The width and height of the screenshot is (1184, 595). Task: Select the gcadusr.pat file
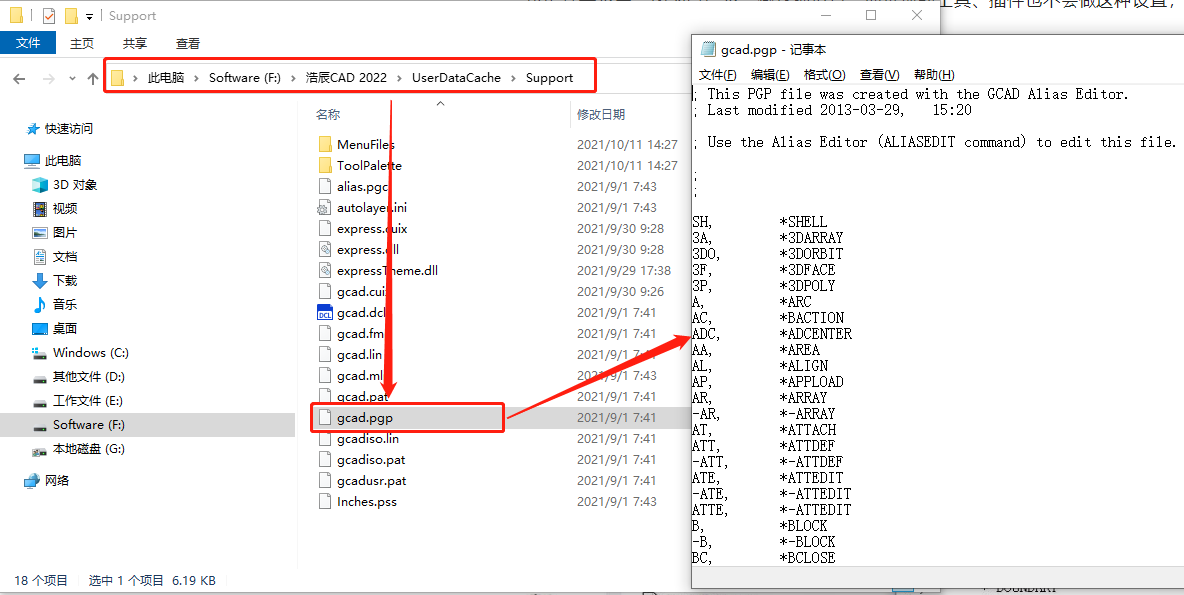[x=372, y=480]
